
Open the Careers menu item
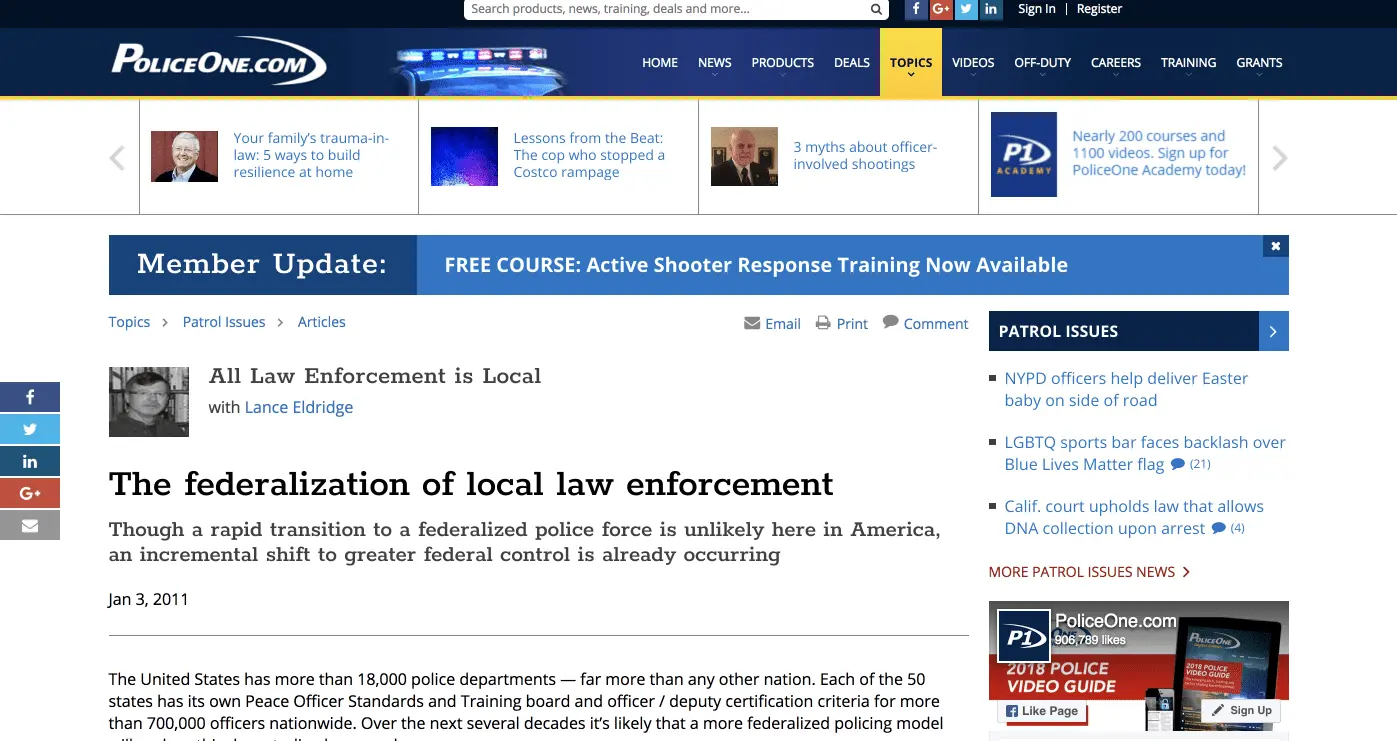tap(1115, 63)
